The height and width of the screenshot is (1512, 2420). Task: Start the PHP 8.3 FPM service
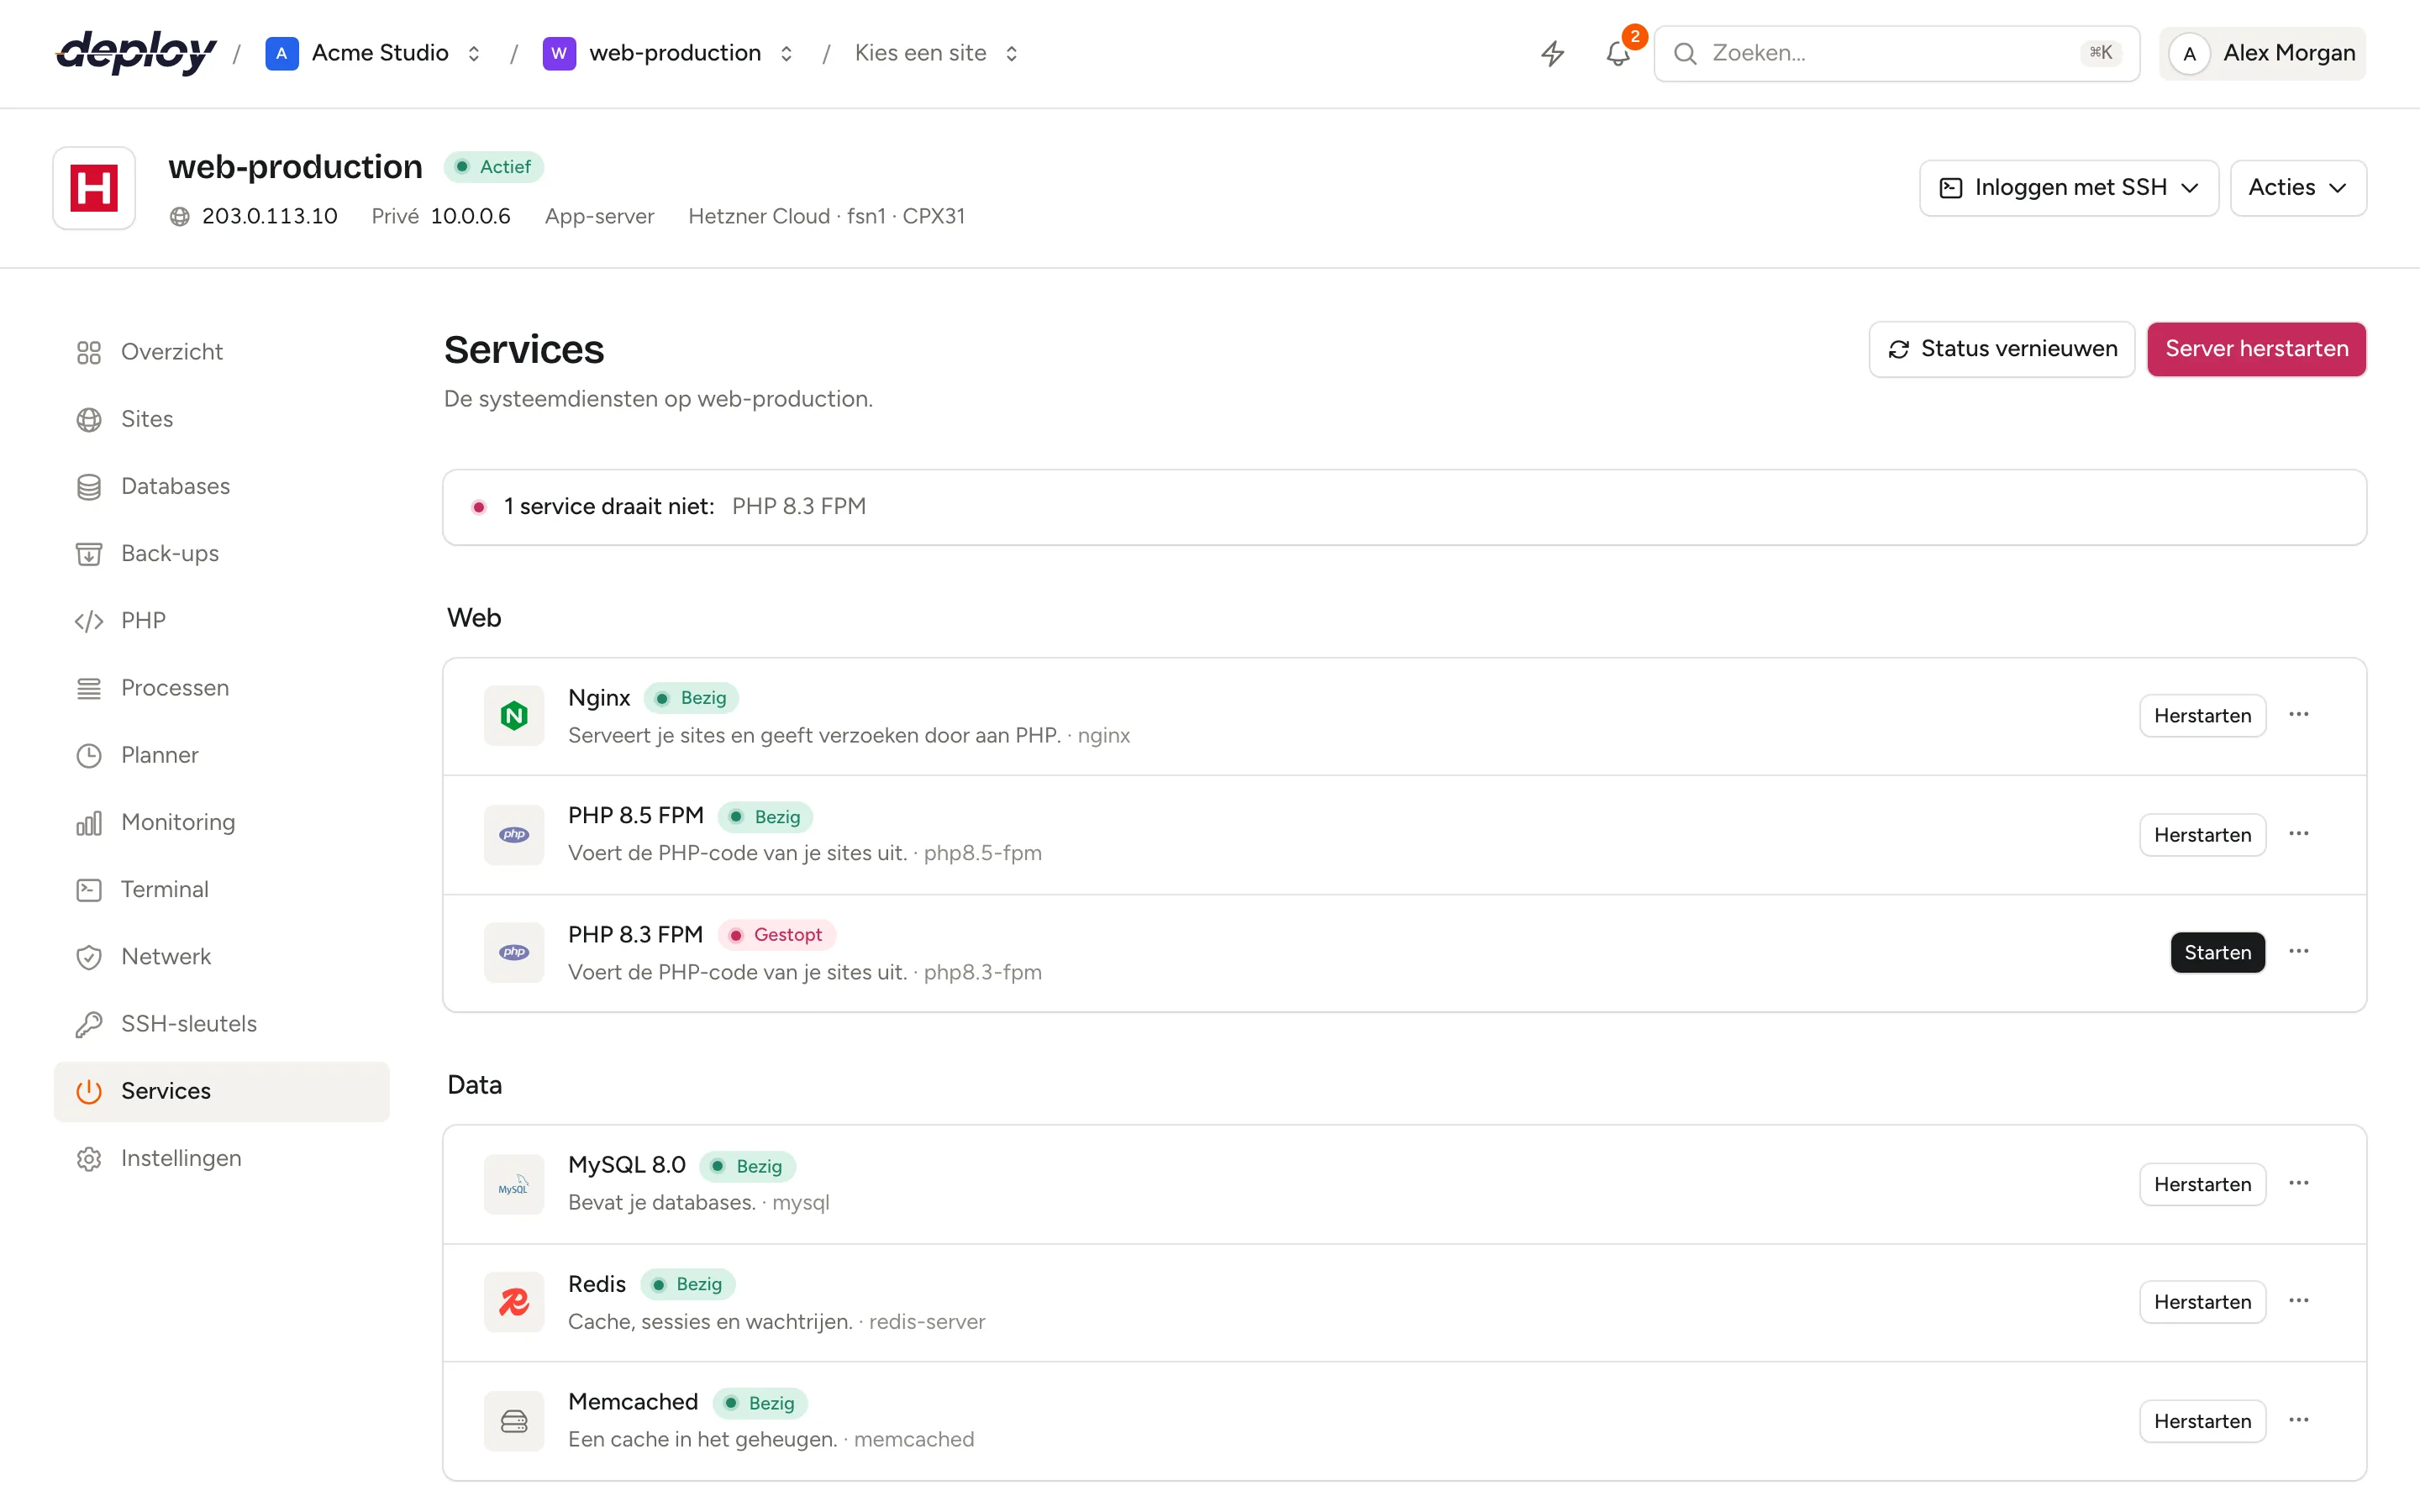(x=2217, y=953)
